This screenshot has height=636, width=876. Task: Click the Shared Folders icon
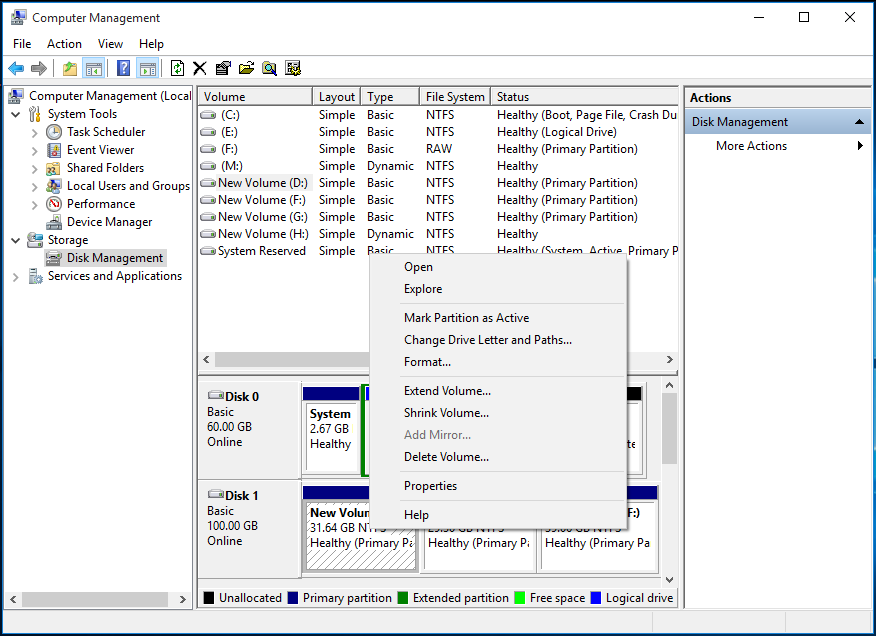[x=53, y=168]
